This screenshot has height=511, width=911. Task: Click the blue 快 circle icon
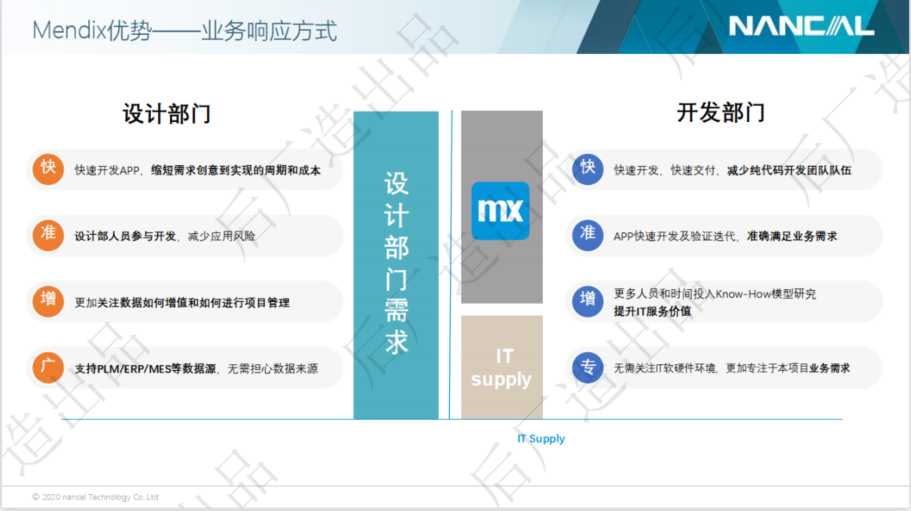pos(587,169)
